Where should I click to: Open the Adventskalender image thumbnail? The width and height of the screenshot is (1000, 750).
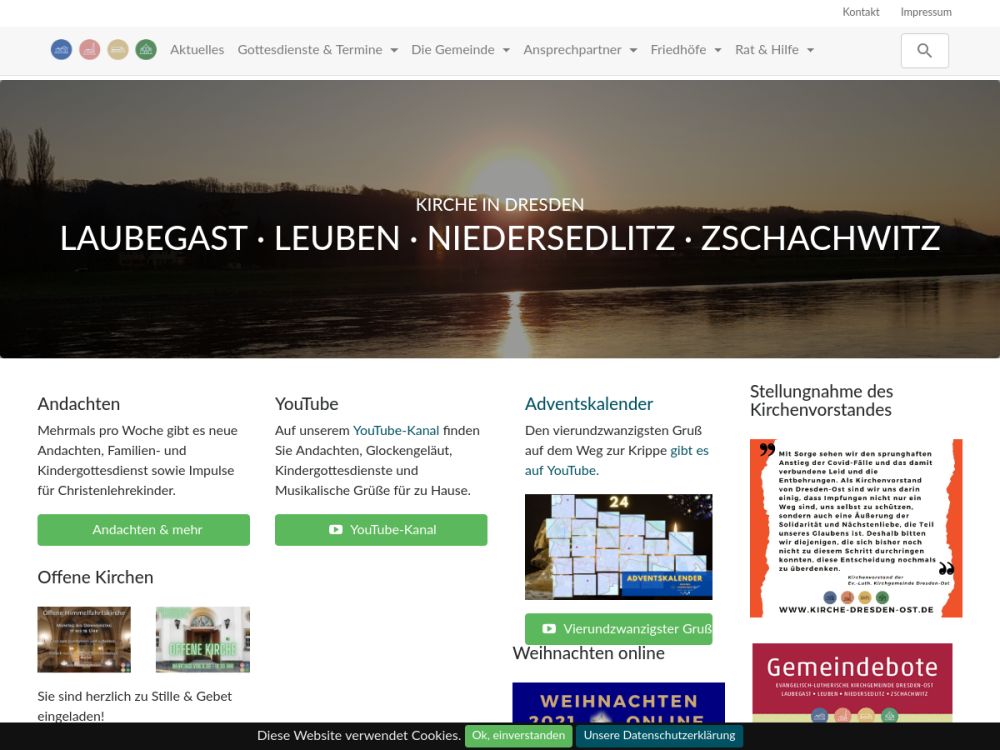coord(618,547)
